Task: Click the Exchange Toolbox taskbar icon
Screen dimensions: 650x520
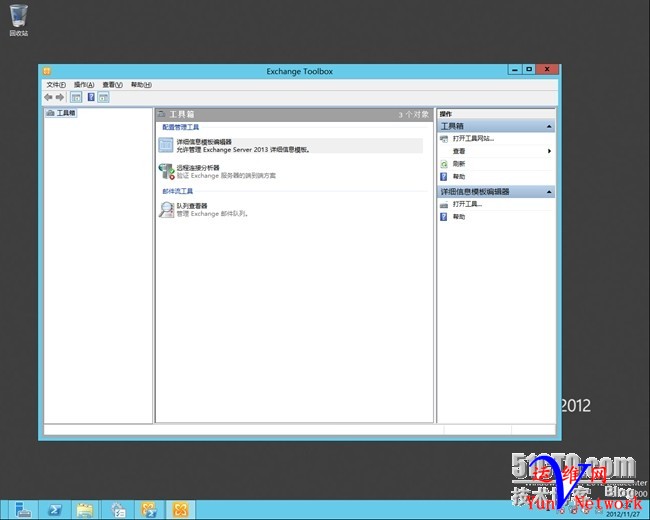Action: coord(180,510)
